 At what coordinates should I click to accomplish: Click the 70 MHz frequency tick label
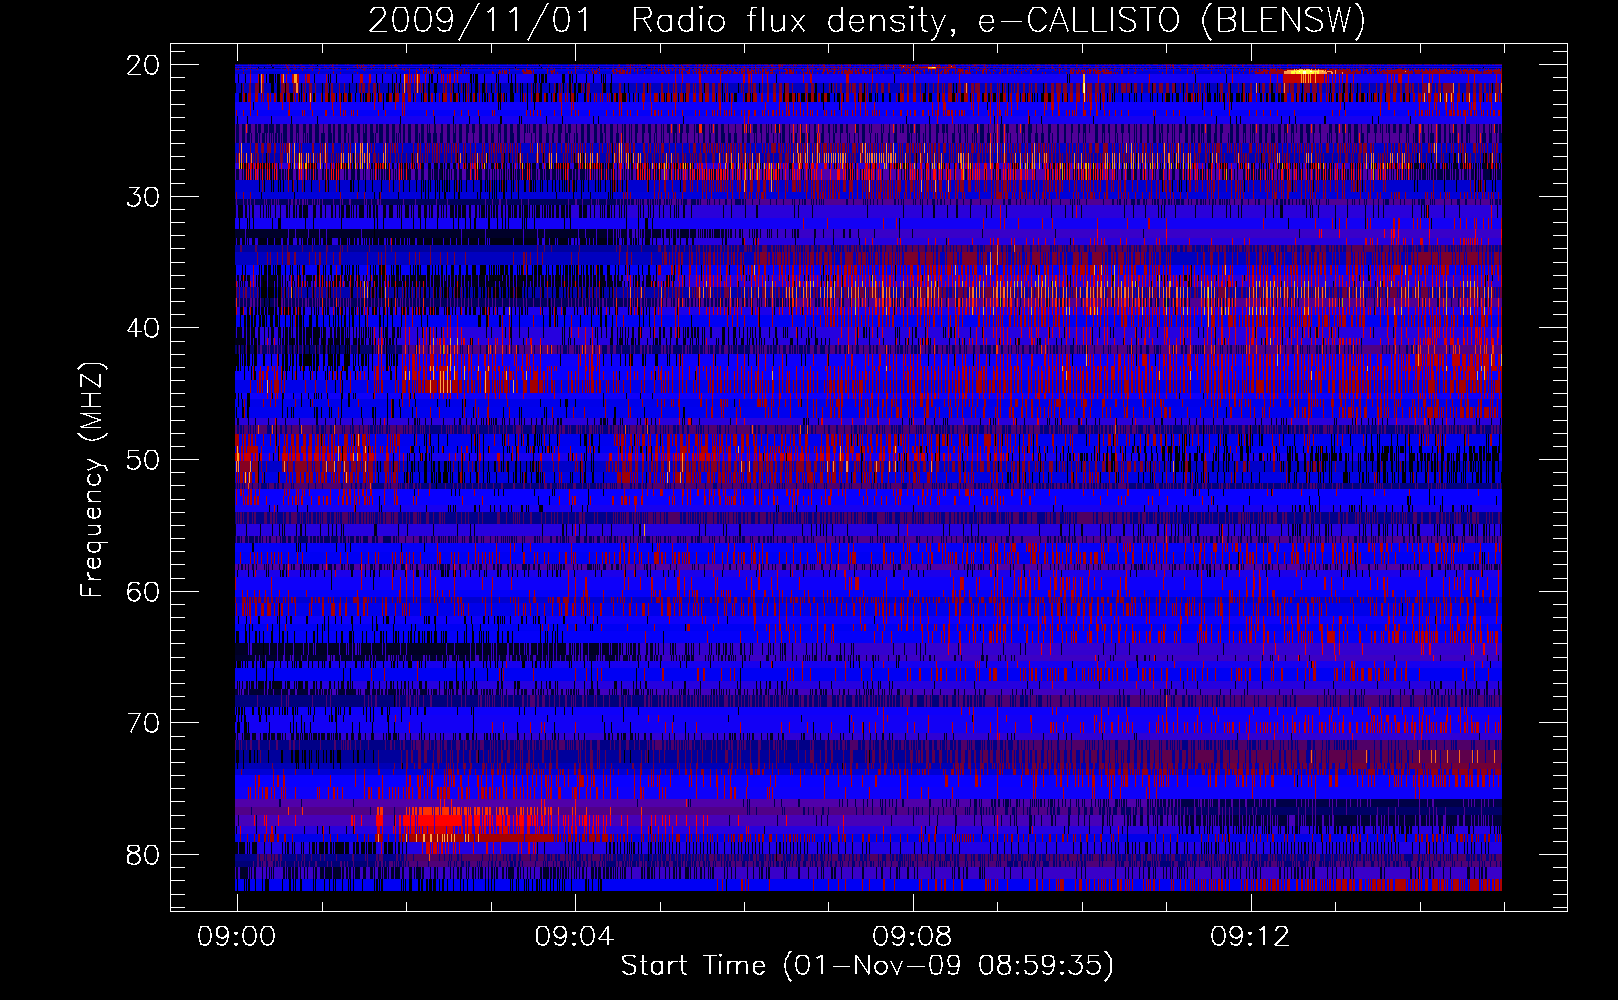click(143, 724)
